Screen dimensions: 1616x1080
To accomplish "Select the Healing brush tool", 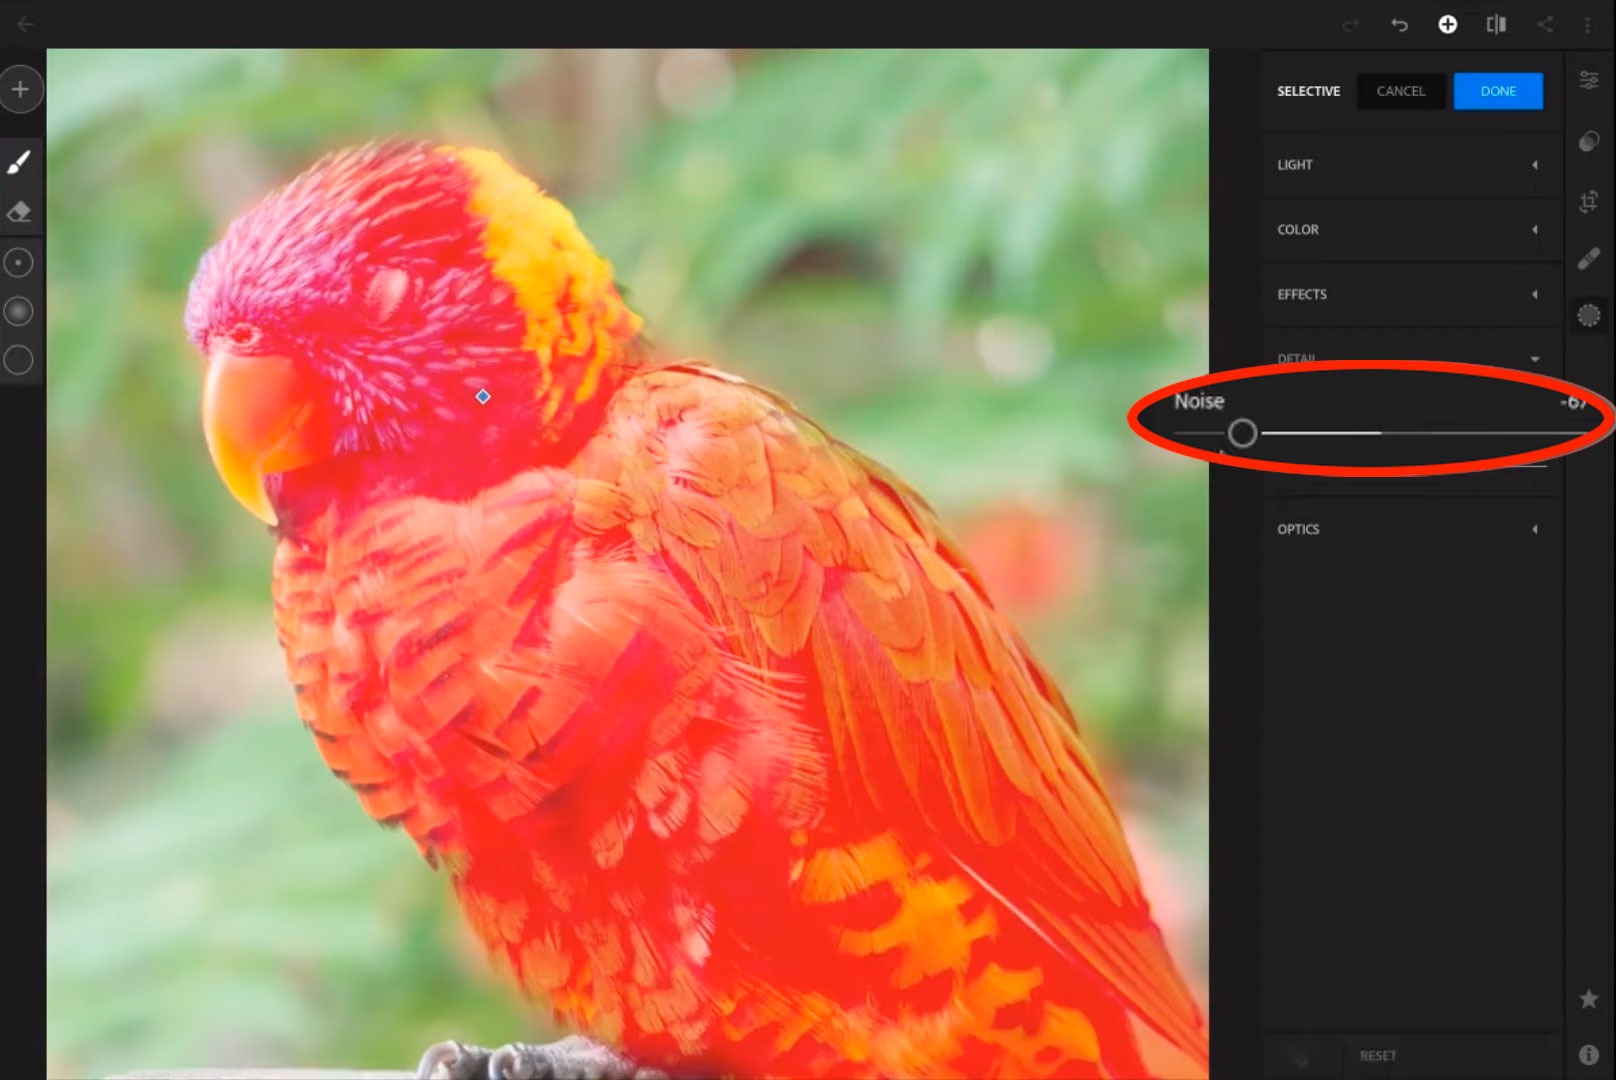I will pyautogui.click(x=1588, y=259).
